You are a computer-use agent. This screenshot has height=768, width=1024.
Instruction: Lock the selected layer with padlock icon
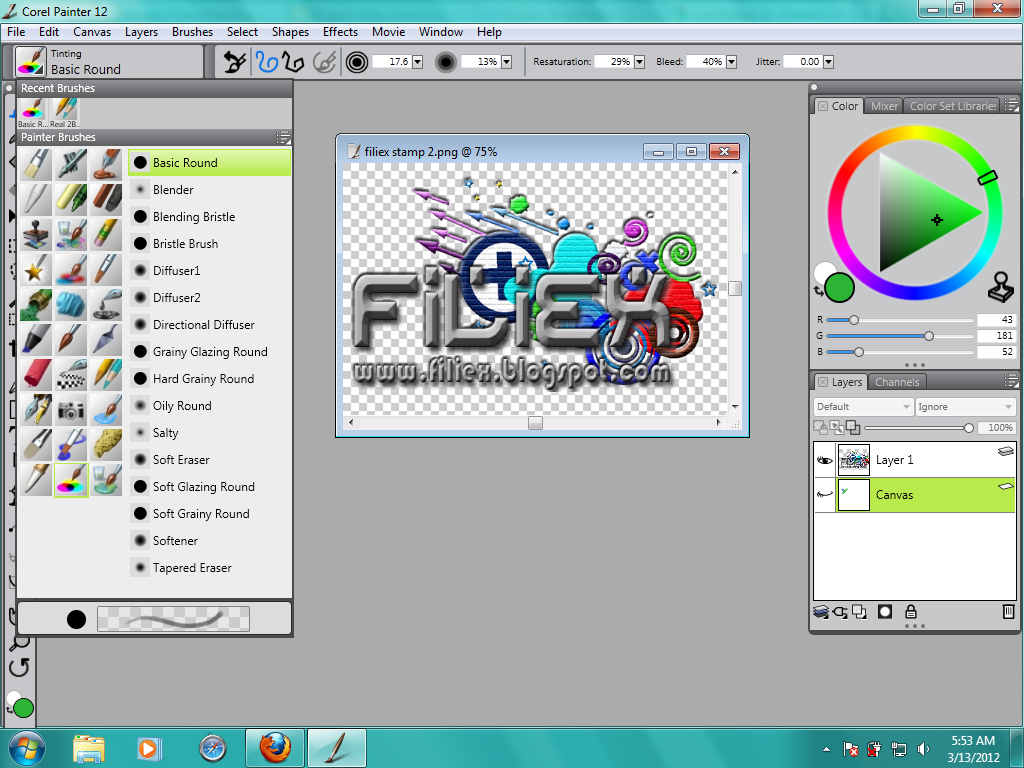pyautogui.click(x=910, y=612)
